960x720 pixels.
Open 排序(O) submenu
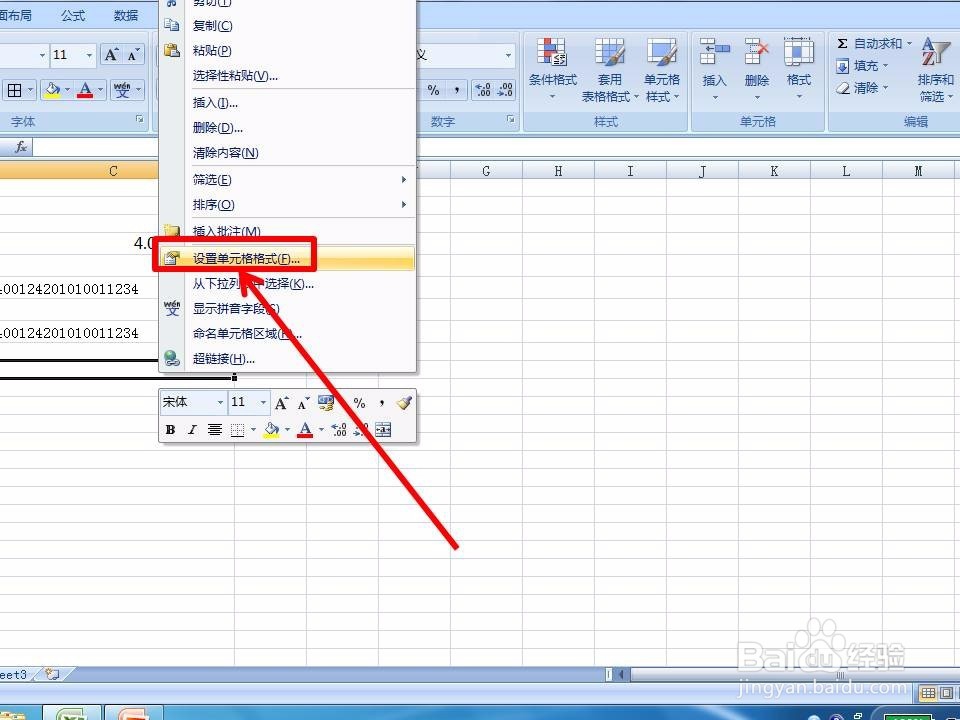click(x=288, y=204)
